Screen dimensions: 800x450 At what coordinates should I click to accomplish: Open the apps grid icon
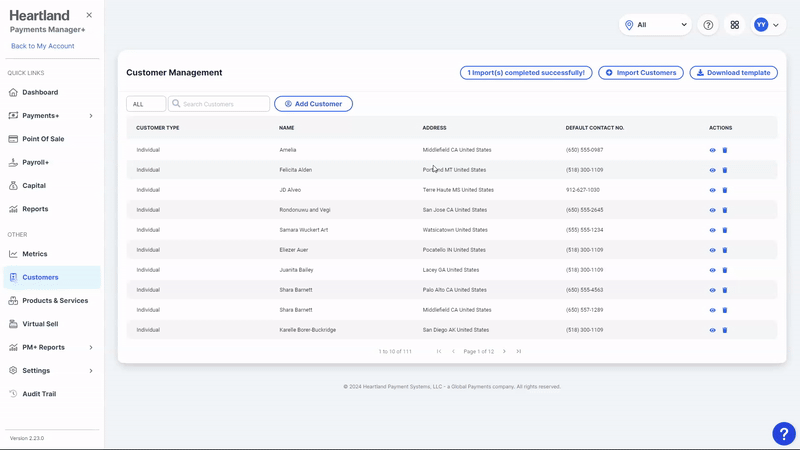click(x=735, y=25)
